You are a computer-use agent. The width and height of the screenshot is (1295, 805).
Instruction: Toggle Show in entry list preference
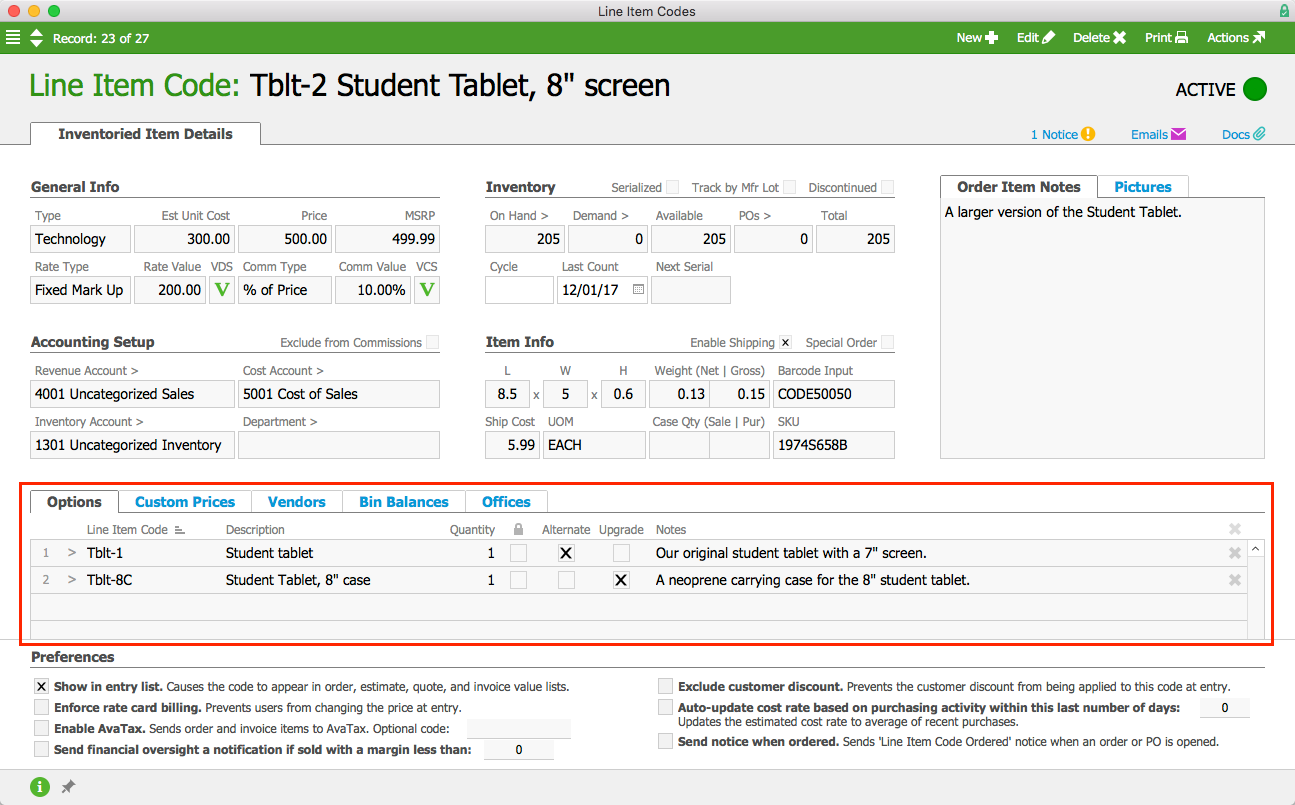(x=41, y=687)
